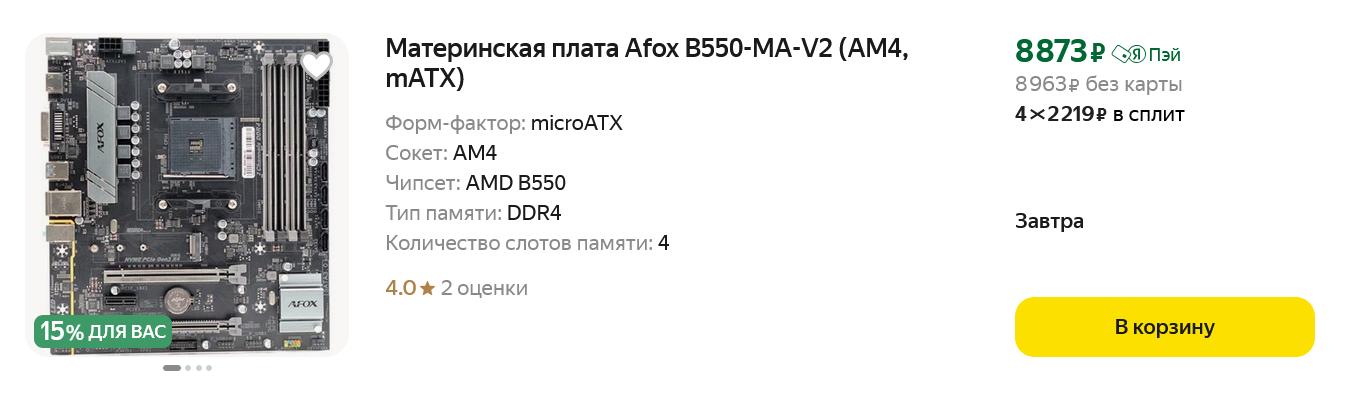This screenshot has width=1366, height=406.
Task: Click the Yandex Pay icon beside the price
Action: 1128,54
